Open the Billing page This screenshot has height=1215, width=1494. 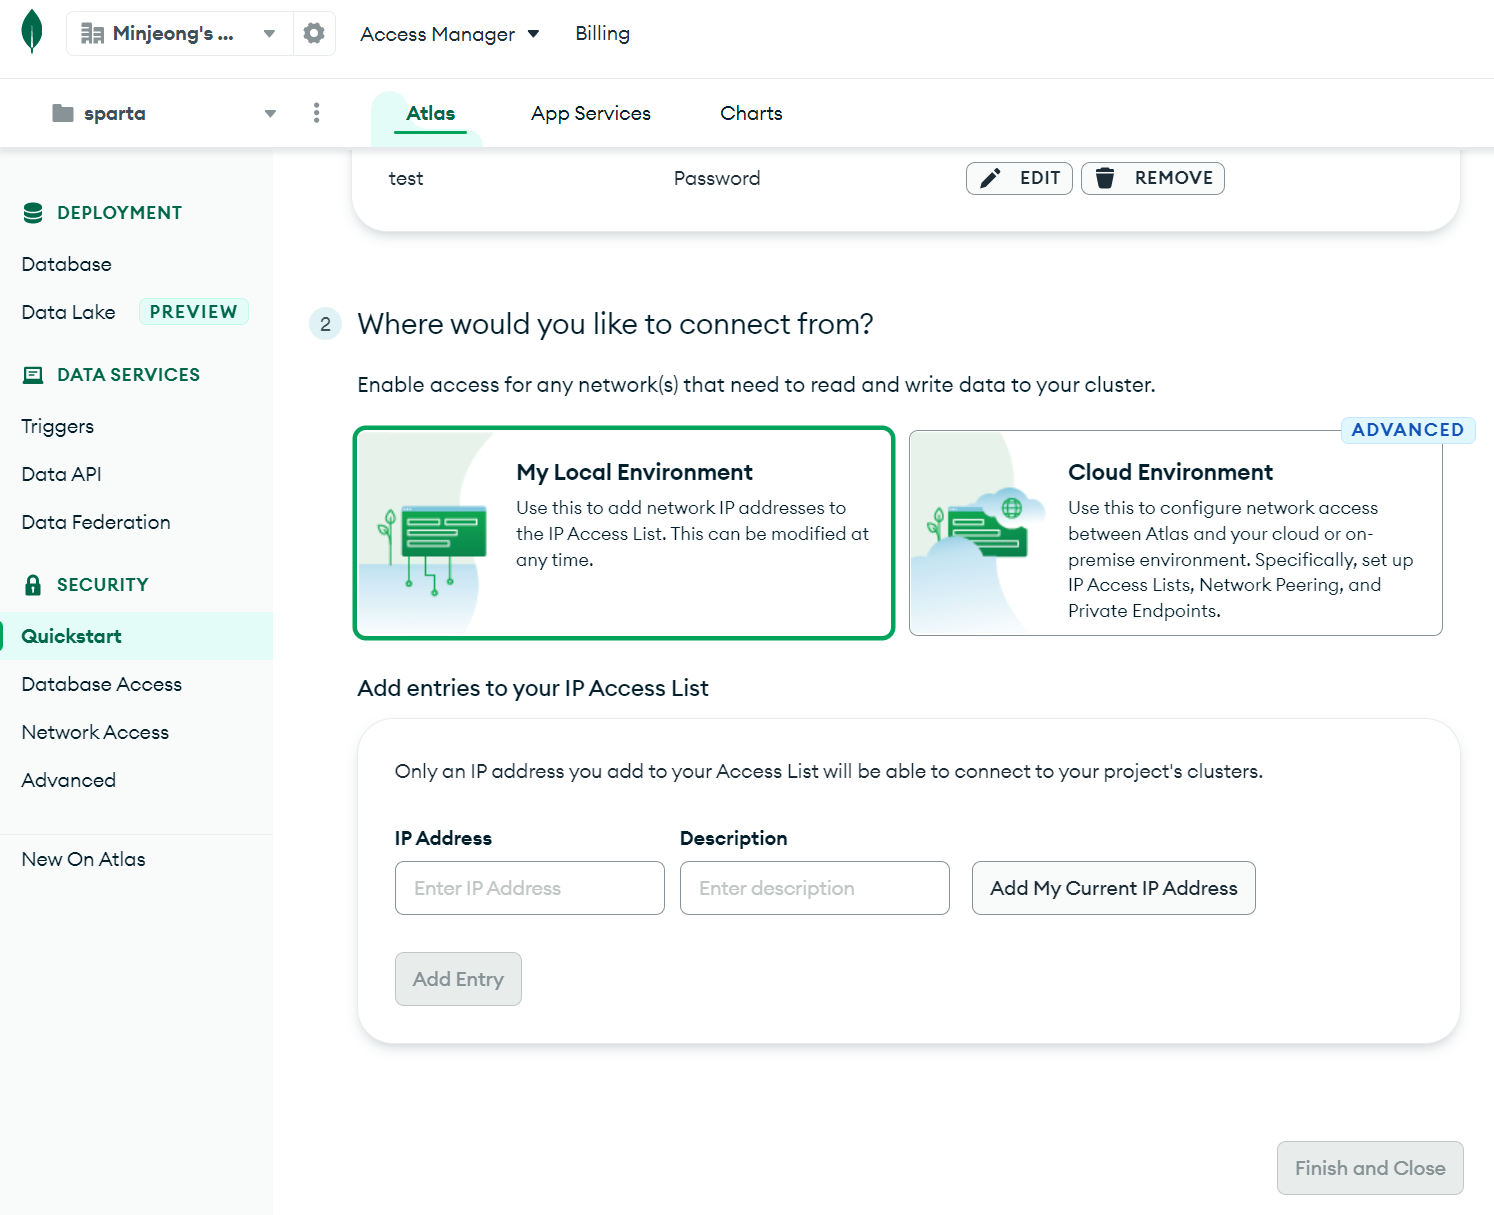tap(602, 33)
